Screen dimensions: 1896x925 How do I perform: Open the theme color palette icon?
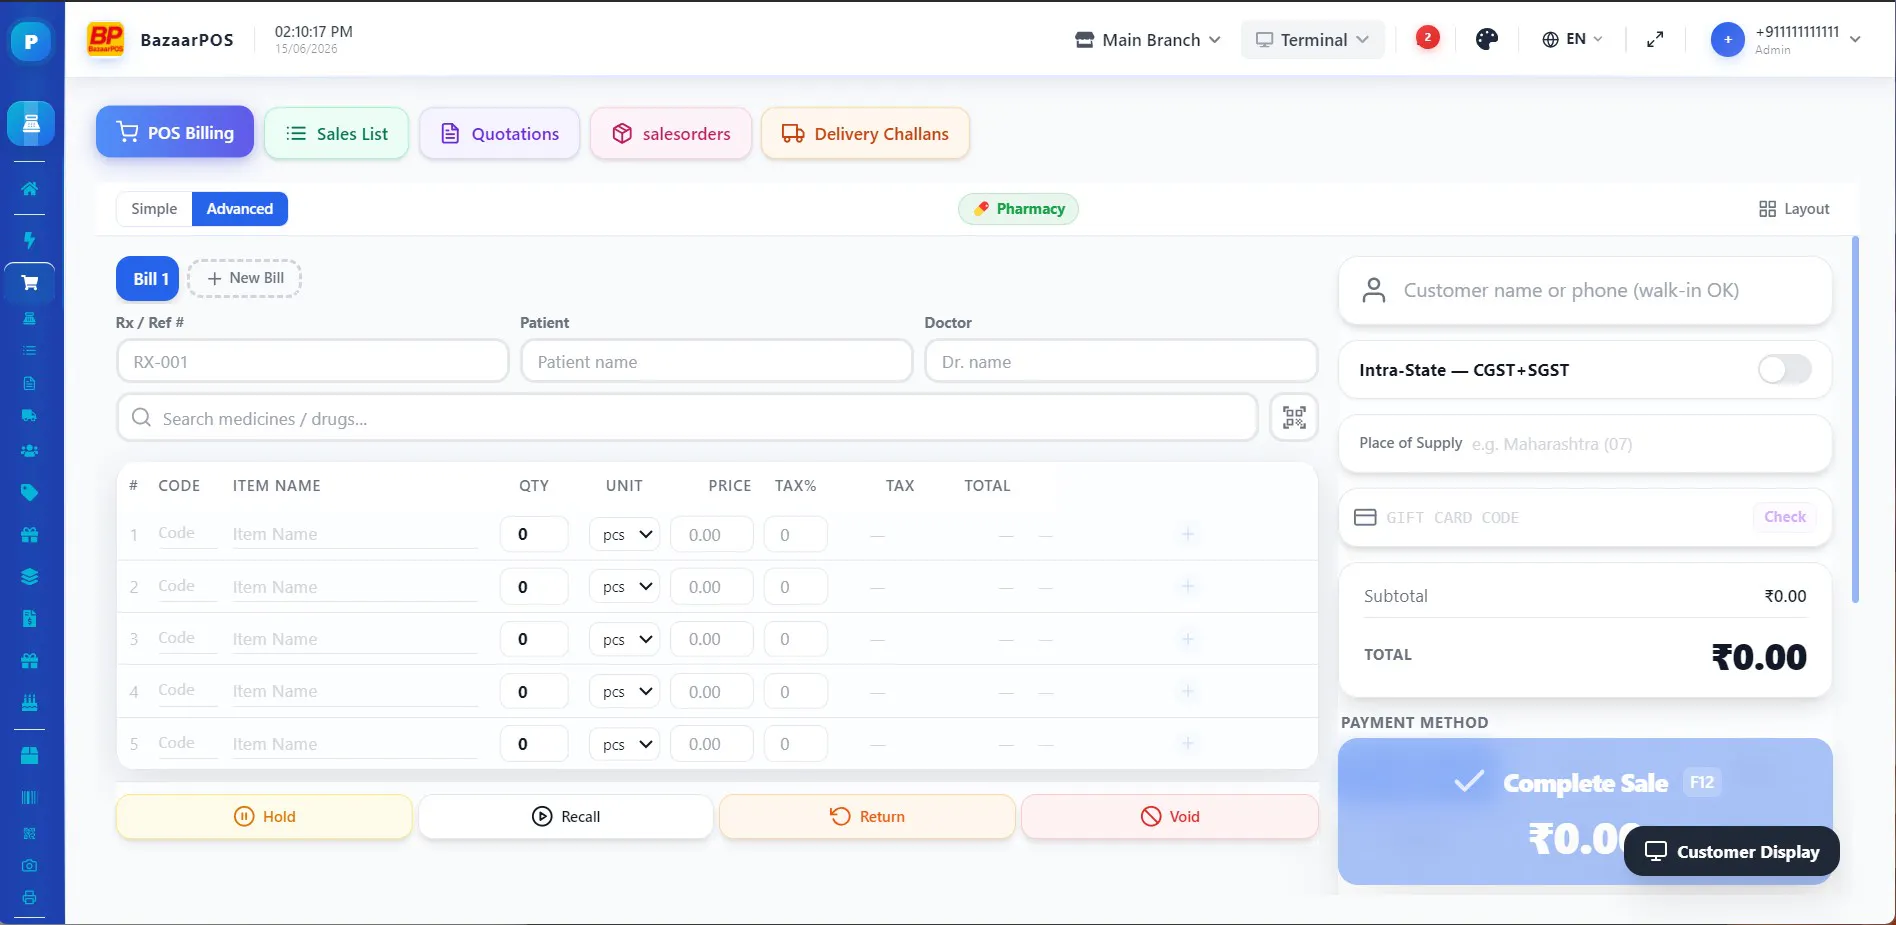[x=1487, y=39]
